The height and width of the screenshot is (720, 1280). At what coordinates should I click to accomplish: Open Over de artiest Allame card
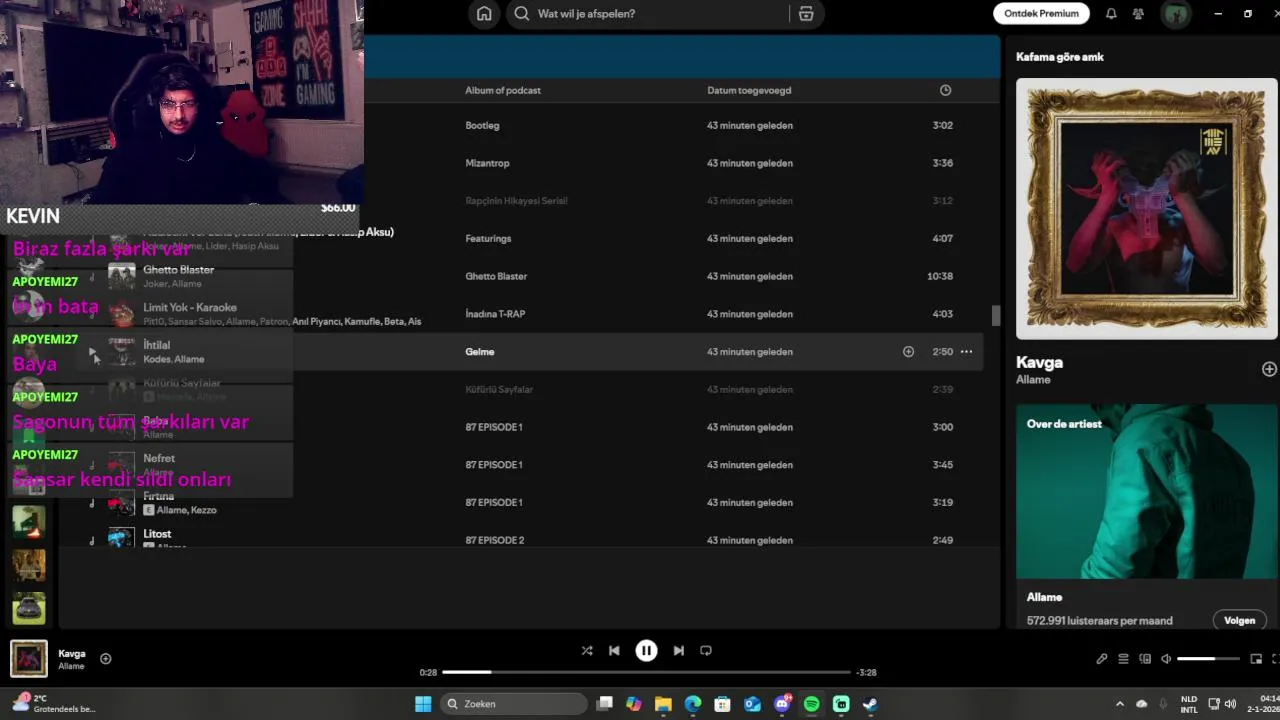click(1147, 516)
